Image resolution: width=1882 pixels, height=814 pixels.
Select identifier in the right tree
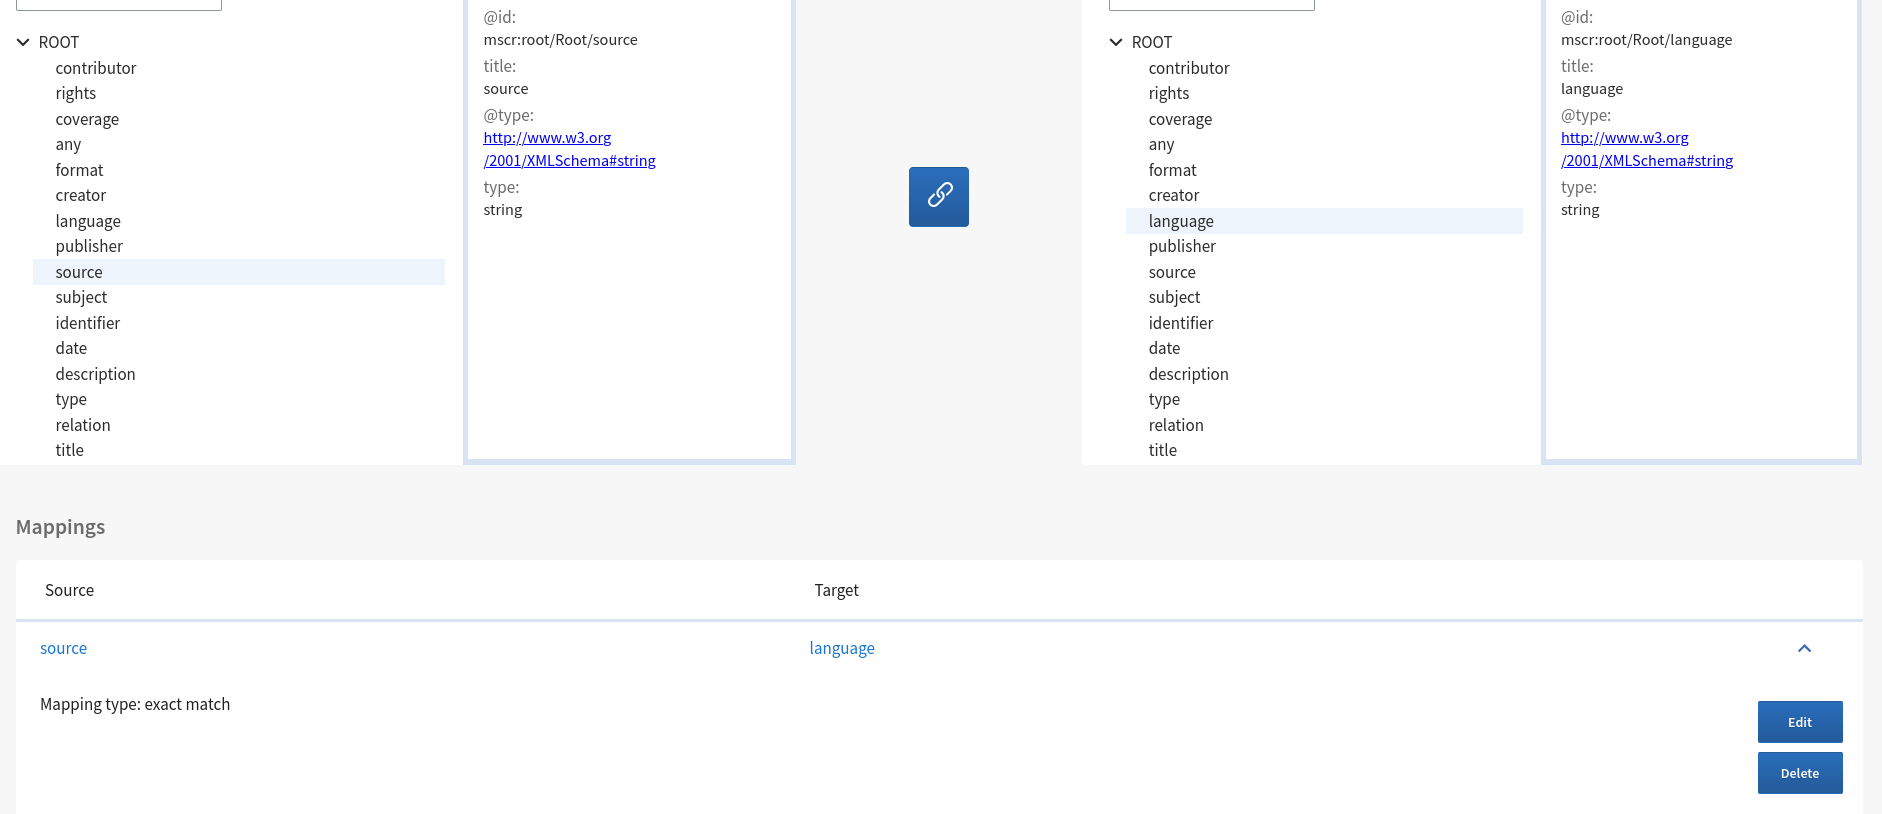pos(1180,323)
